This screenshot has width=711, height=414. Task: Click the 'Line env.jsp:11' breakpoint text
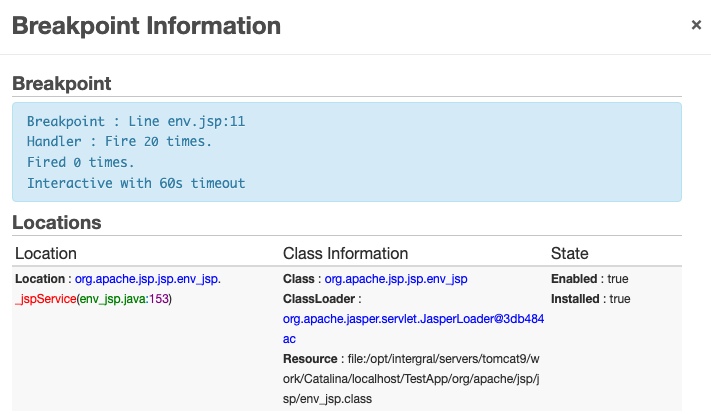coord(186,122)
